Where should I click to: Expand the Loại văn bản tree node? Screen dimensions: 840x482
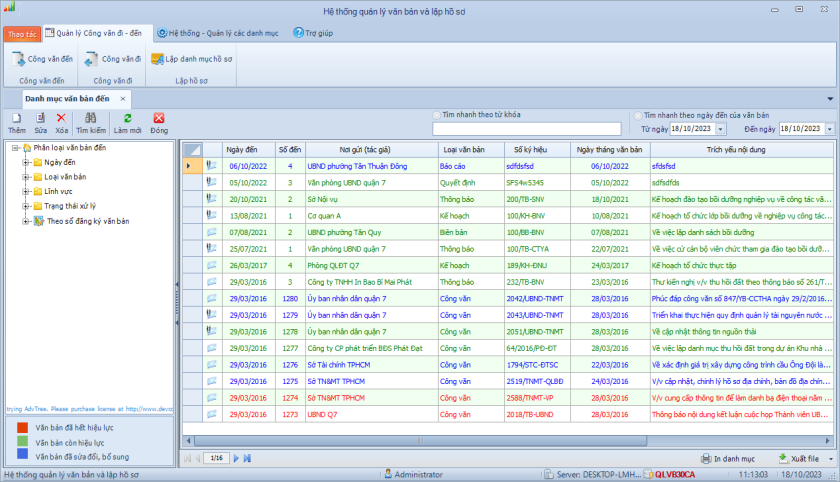pos(26,176)
